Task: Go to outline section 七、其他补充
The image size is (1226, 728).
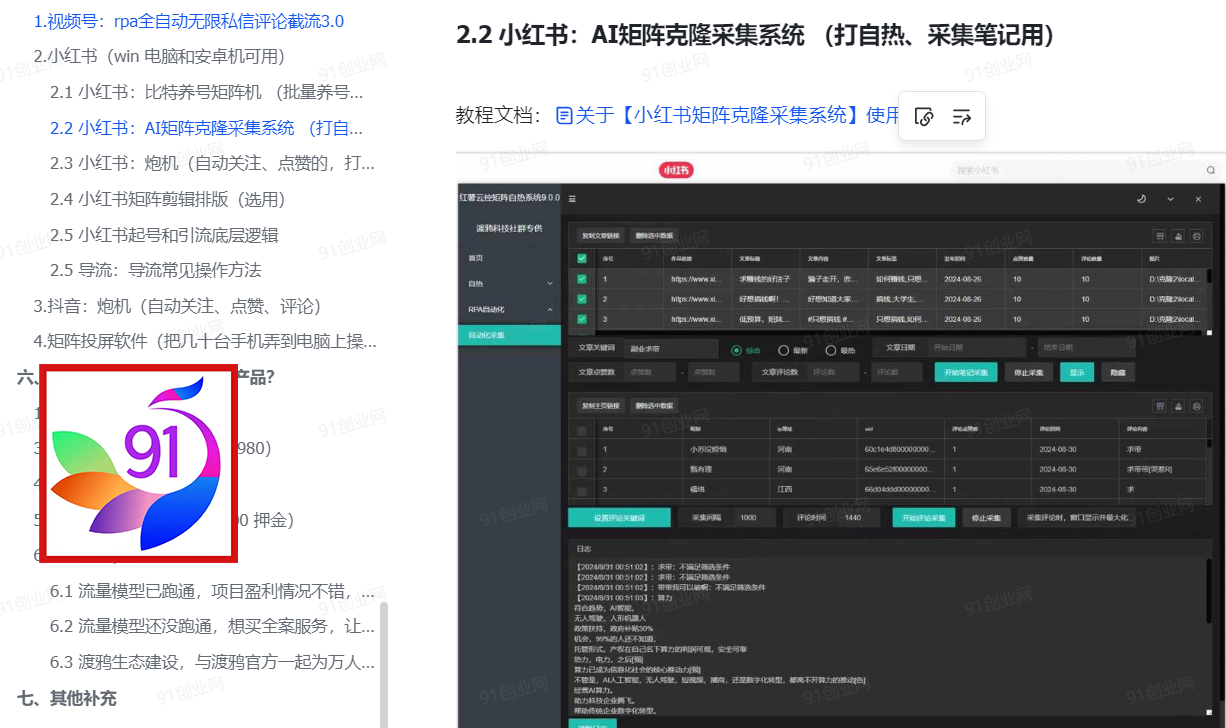Action: click(67, 698)
